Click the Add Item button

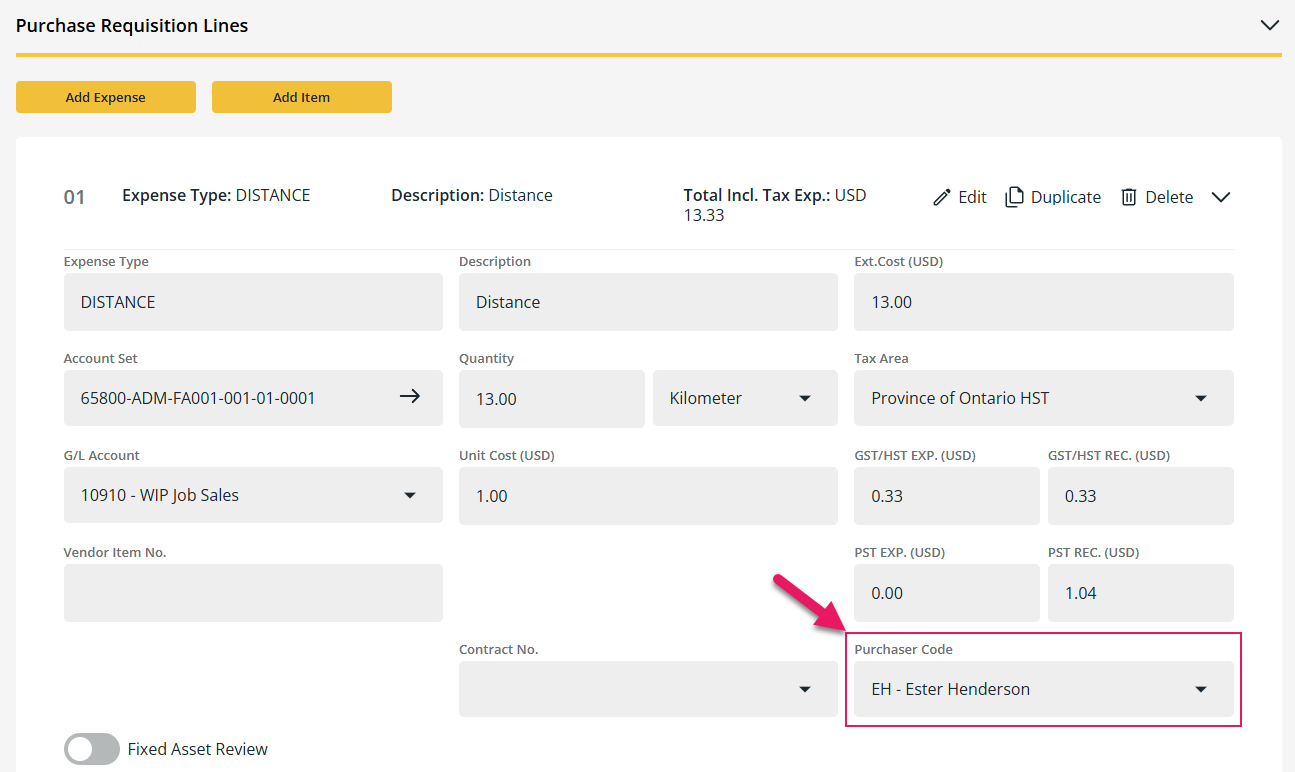[302, 97]
